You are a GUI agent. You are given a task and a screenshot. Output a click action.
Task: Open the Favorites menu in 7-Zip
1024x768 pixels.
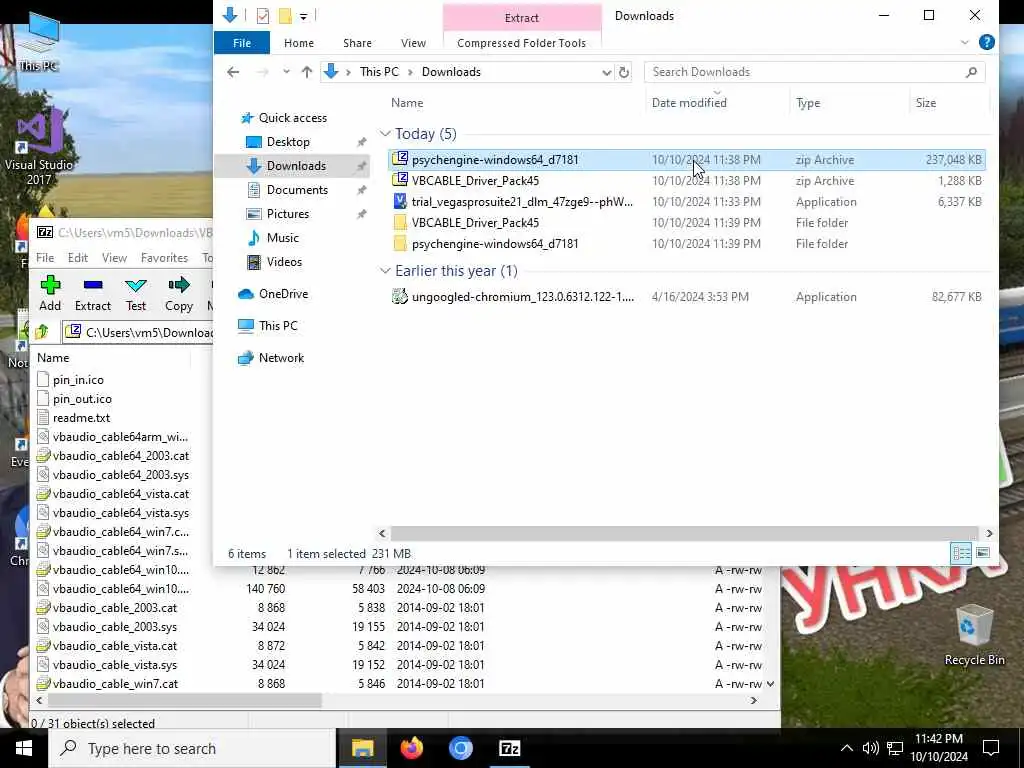click(164, 258)
